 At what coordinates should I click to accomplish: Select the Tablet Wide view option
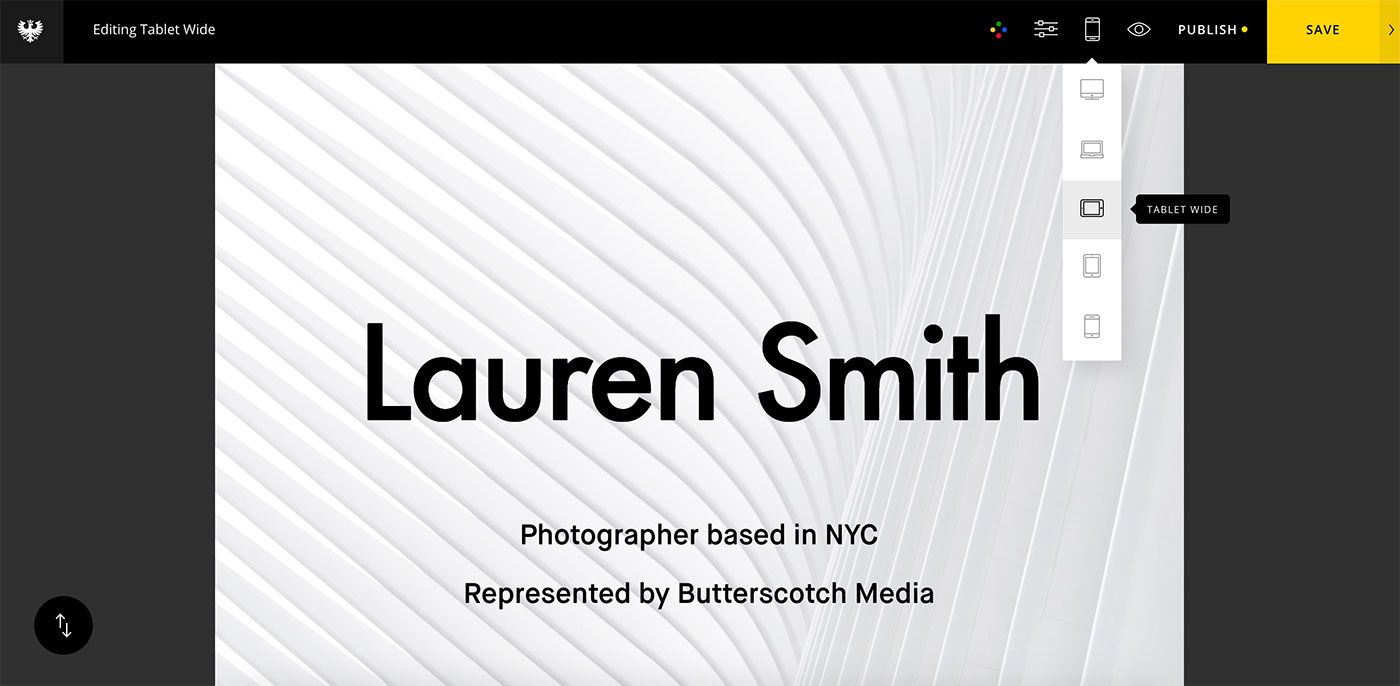[1092, 209]
